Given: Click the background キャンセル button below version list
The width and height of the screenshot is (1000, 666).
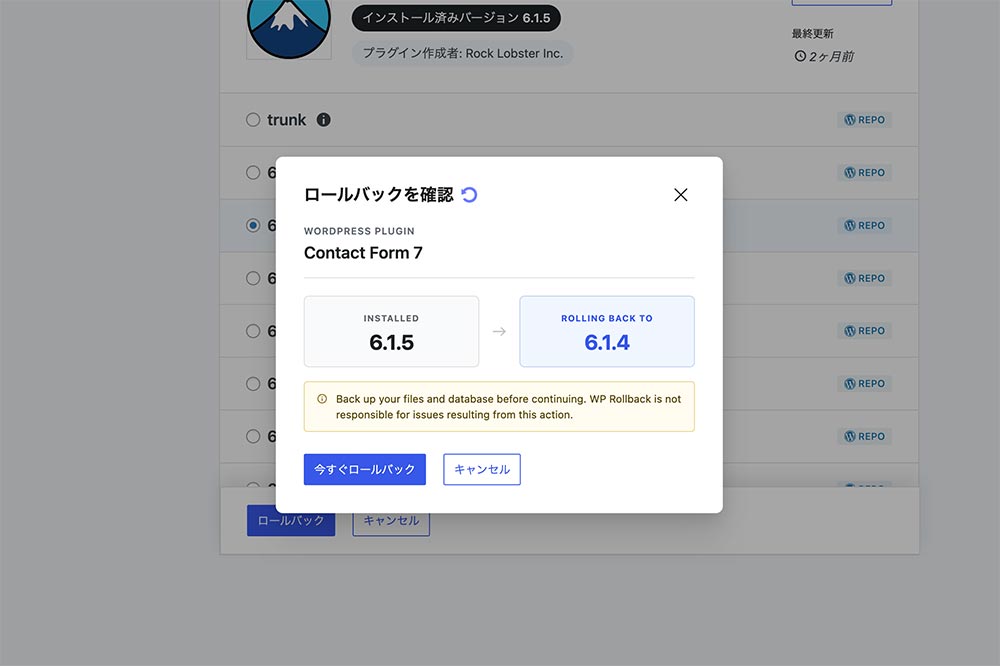Looking at the screenshot, I should pos(391,521).
